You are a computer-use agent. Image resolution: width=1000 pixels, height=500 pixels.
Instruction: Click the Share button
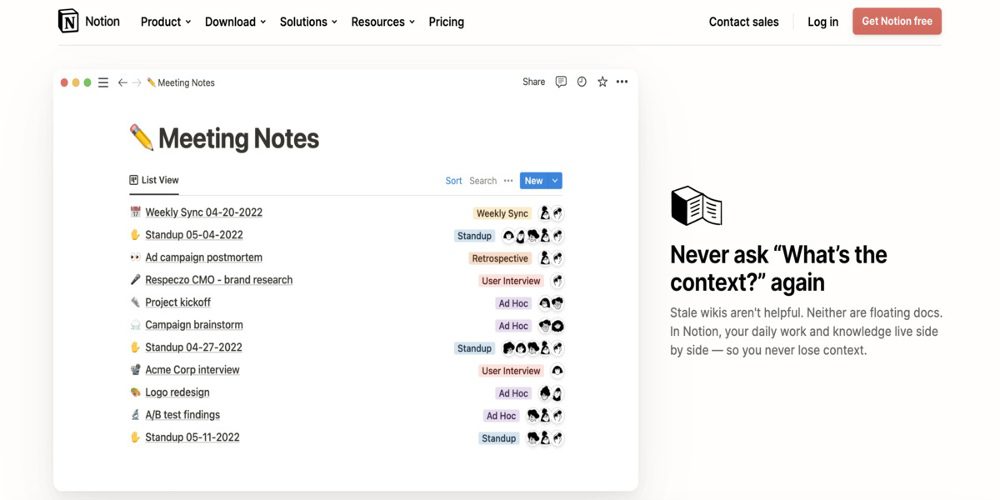click(534, 82)
